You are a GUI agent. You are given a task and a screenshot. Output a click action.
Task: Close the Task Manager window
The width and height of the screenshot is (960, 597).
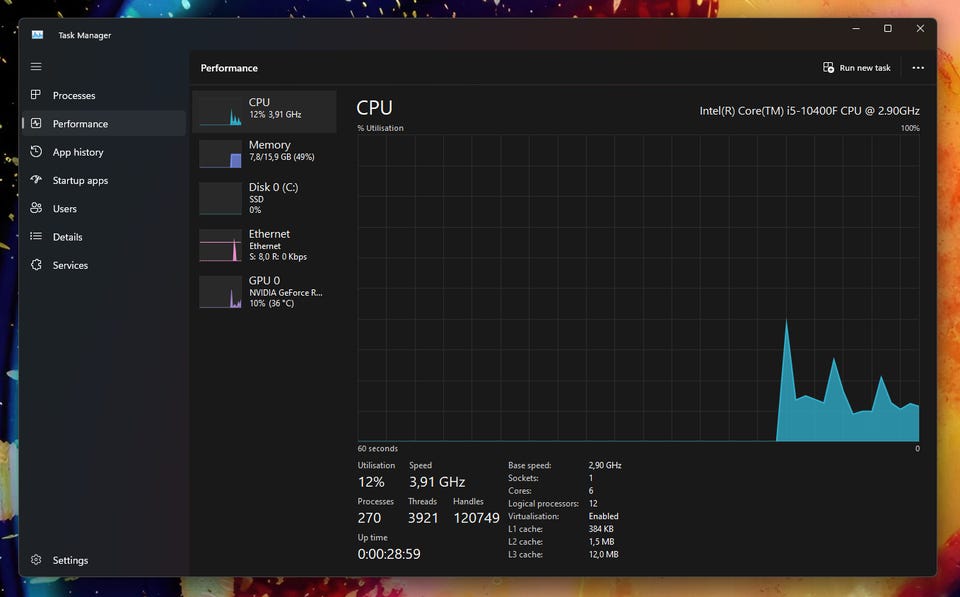(920, 28)
